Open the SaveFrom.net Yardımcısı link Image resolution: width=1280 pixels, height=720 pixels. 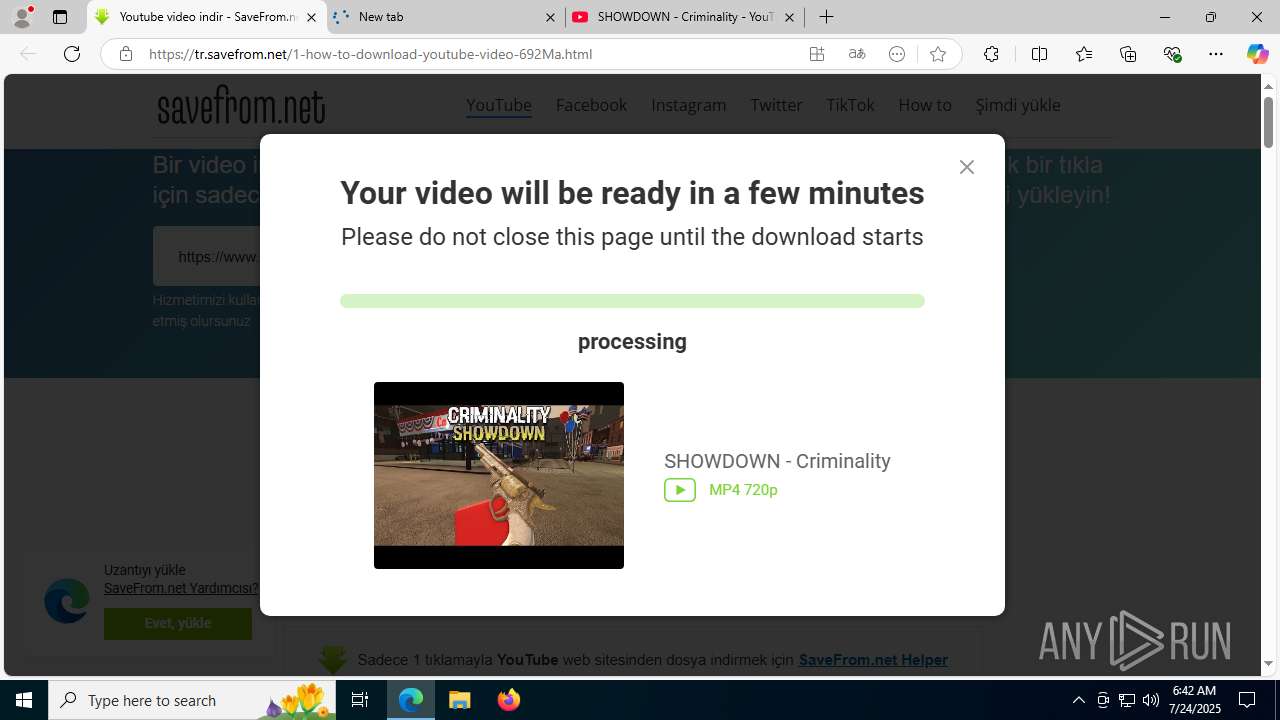181,588
